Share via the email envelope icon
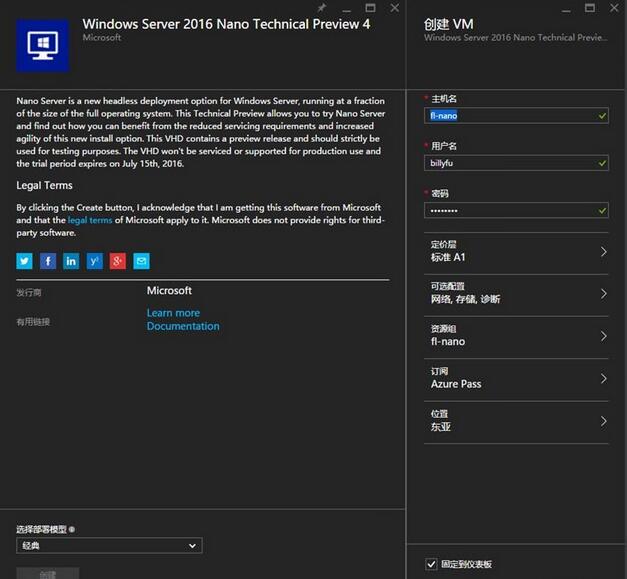Screen dimensions: 627x579 point(141,261)
